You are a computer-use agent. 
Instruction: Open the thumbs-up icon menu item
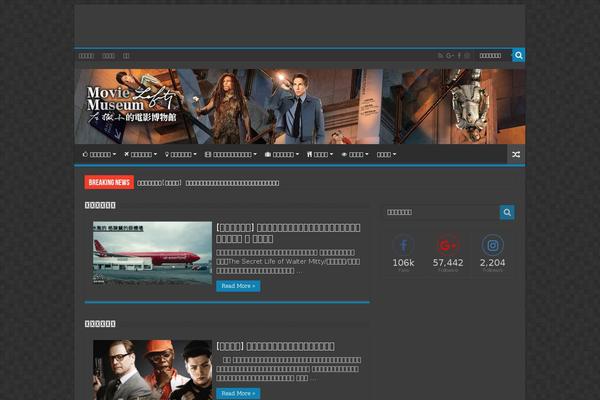99,154
